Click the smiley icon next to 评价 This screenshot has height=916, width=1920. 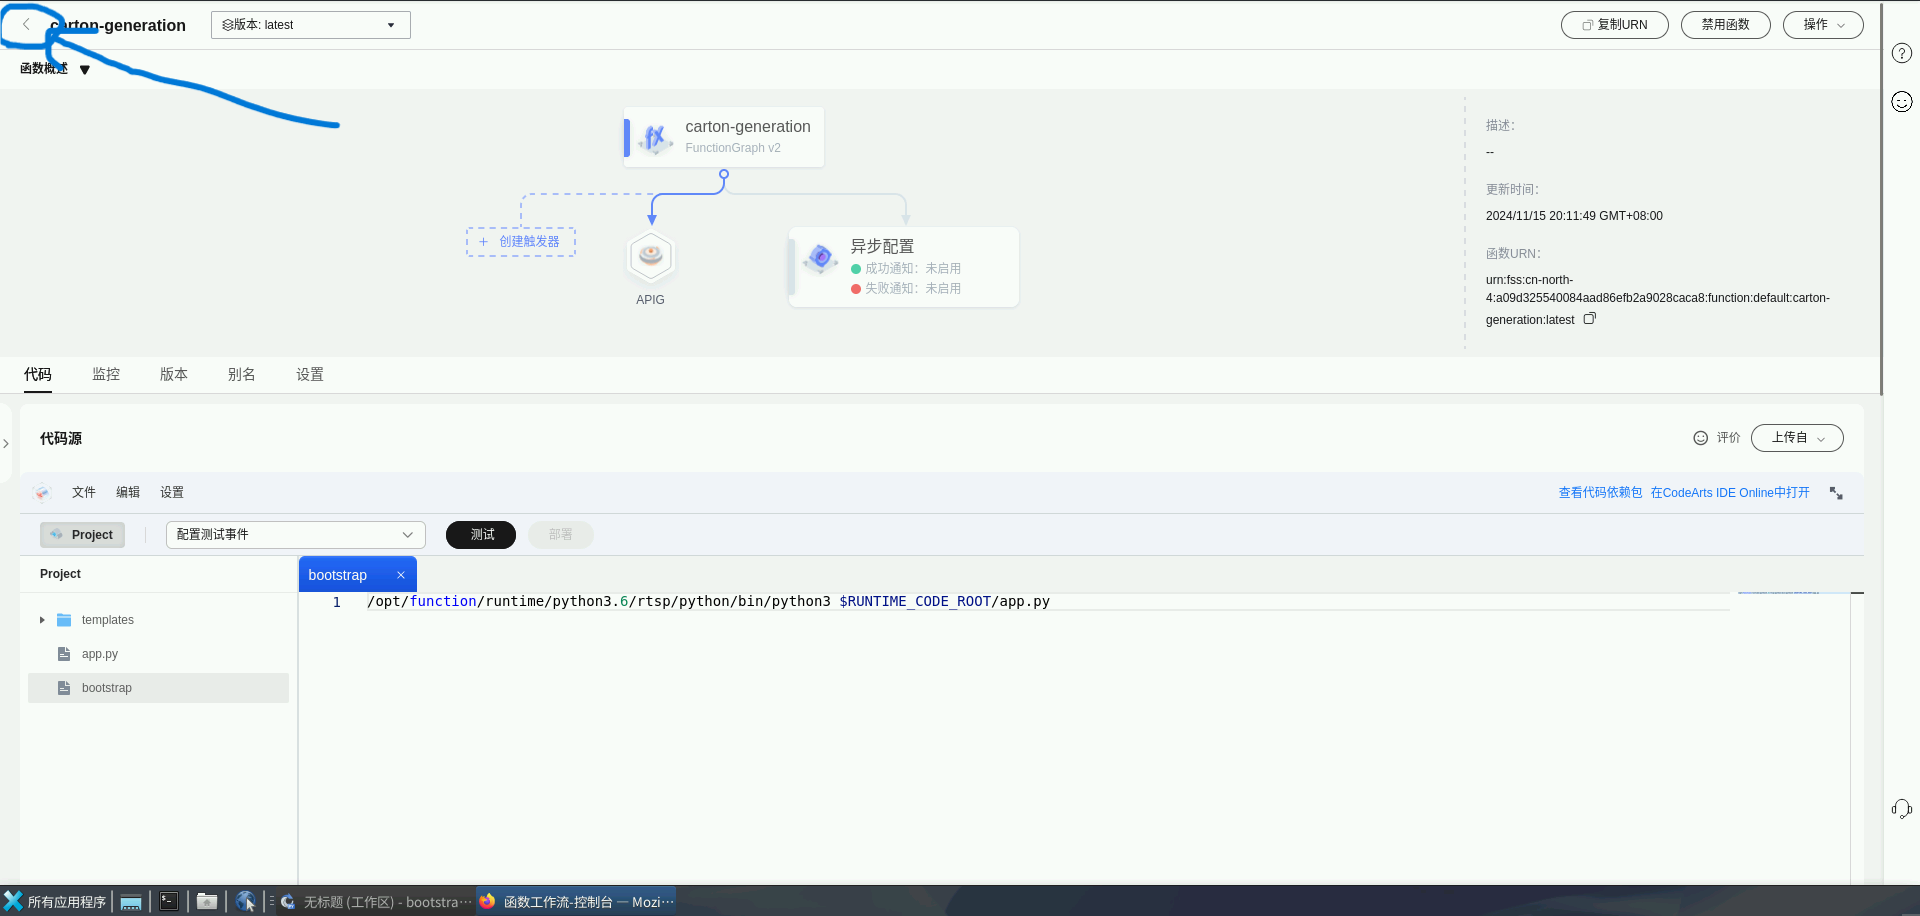click(x=1700, y=438)
